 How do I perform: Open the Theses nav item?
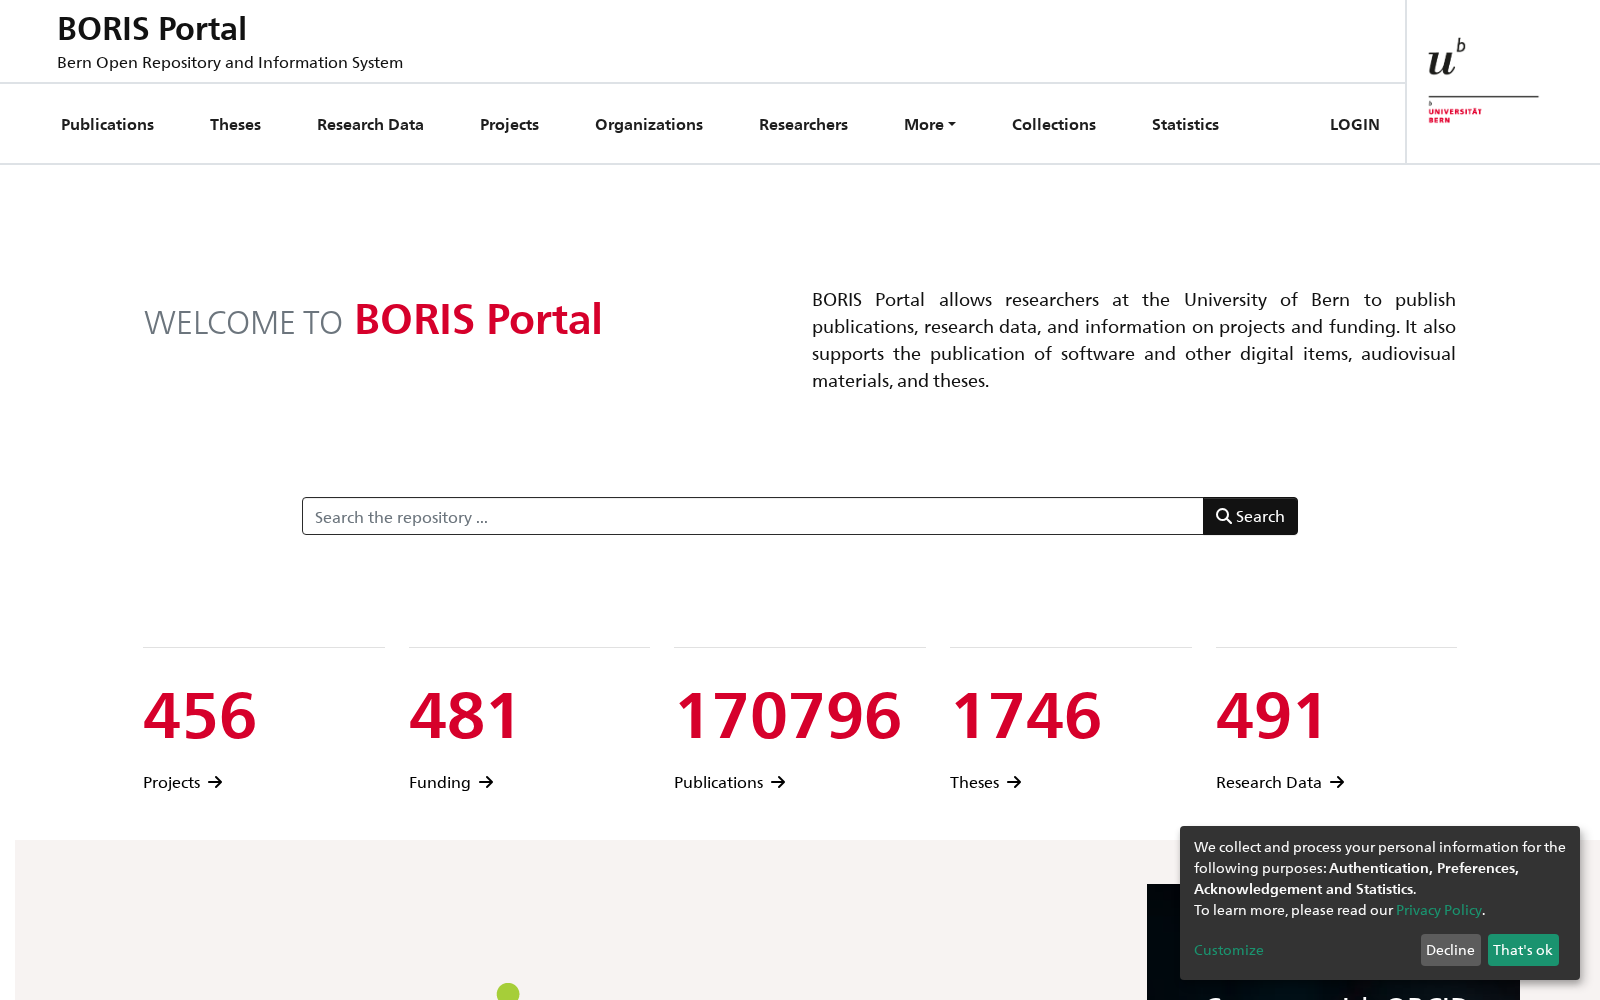click(x=235, y=124)
